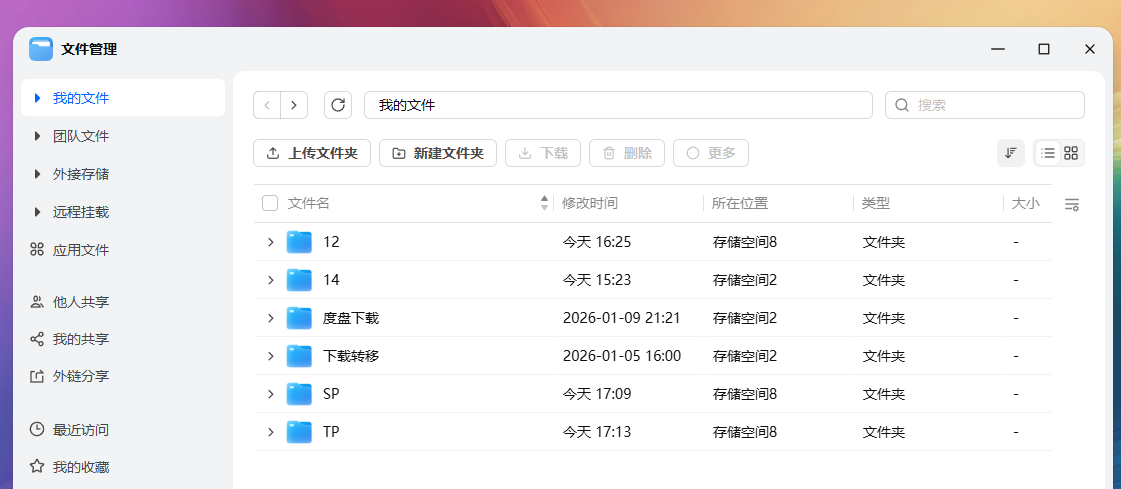Expand 团队文件 in the sidebar
This screenshot has width=1121, height=489.
38,136
